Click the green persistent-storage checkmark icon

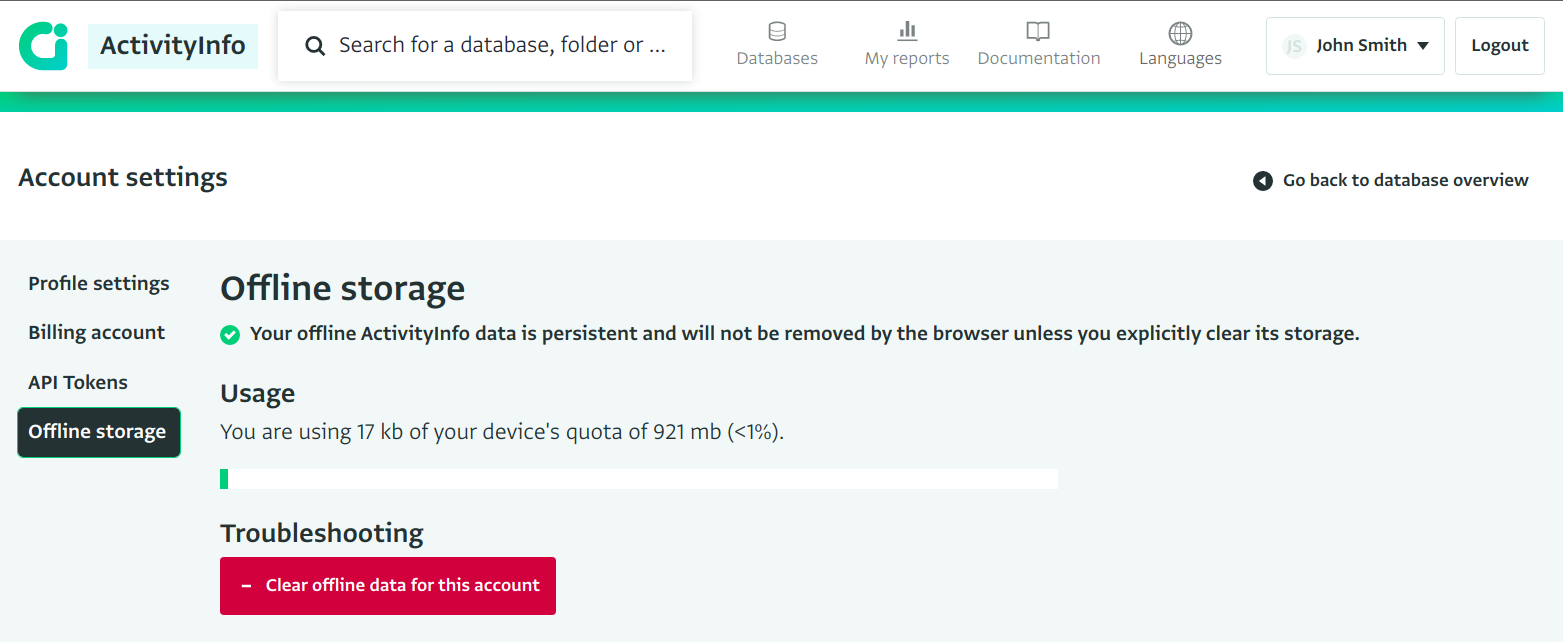tap(230, 335)
